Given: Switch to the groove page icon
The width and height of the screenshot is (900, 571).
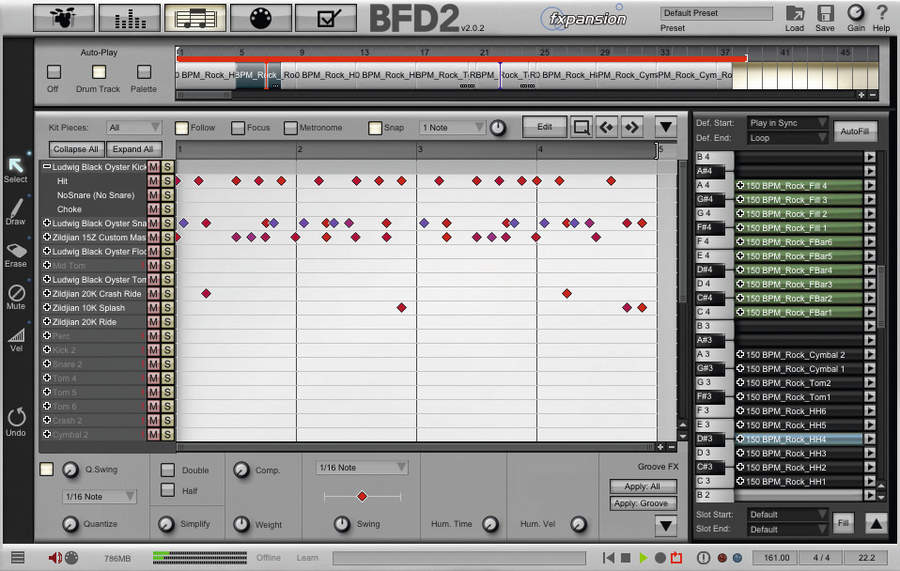Looking at the screenshot, I should coord(195,18).
